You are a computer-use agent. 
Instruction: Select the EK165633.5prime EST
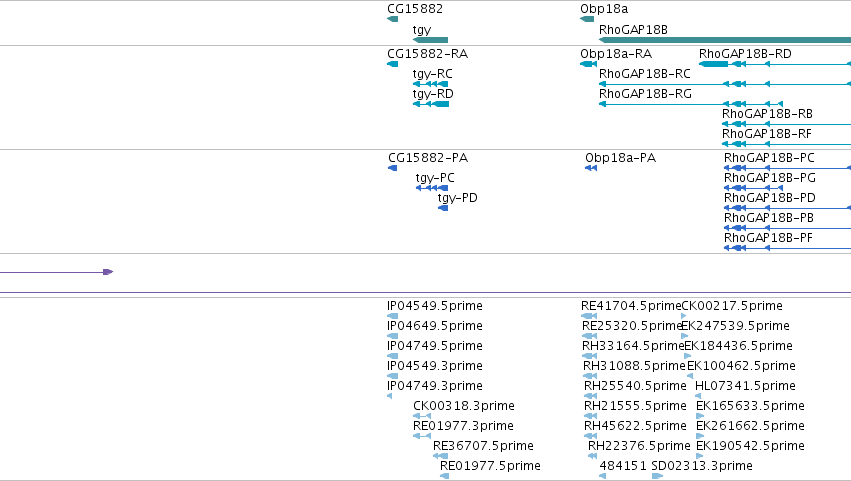[700, 416]
